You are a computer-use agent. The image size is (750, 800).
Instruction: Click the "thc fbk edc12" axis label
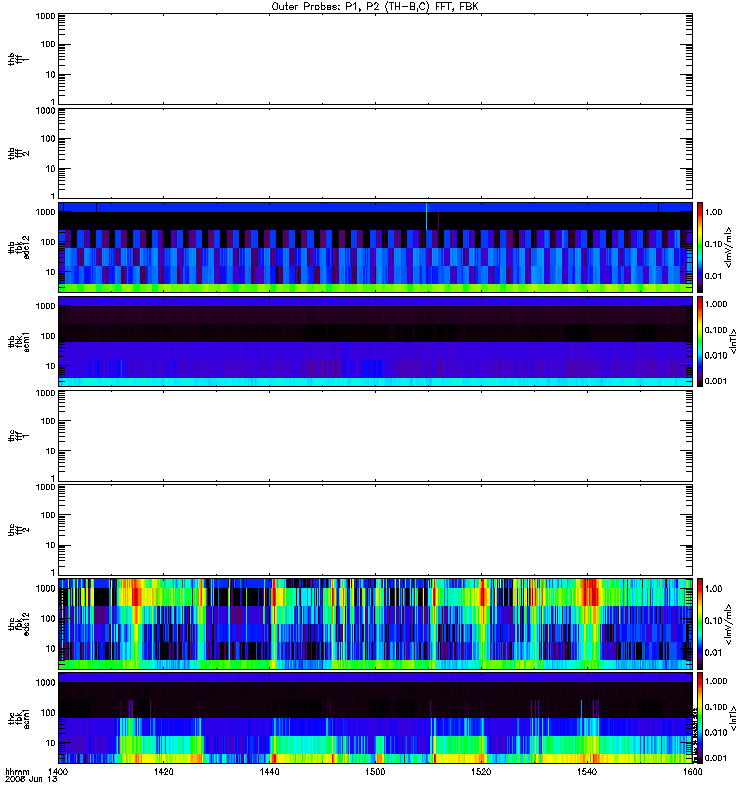[18, 624]
